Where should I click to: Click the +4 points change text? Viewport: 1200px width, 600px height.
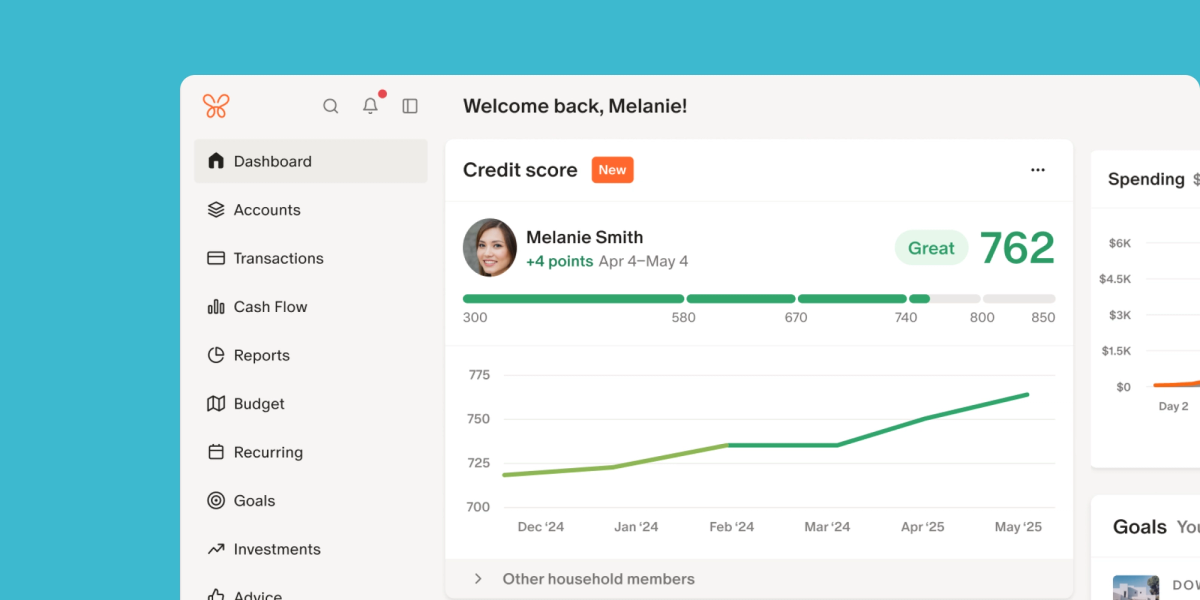560,261
